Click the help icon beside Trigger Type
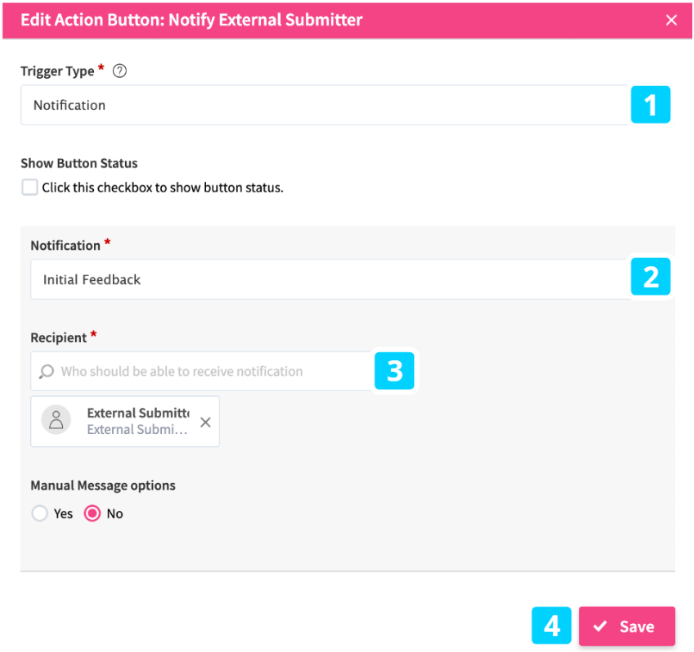Image resolution: width=694 pixels, height=652 pixels. tap(120, 71)
